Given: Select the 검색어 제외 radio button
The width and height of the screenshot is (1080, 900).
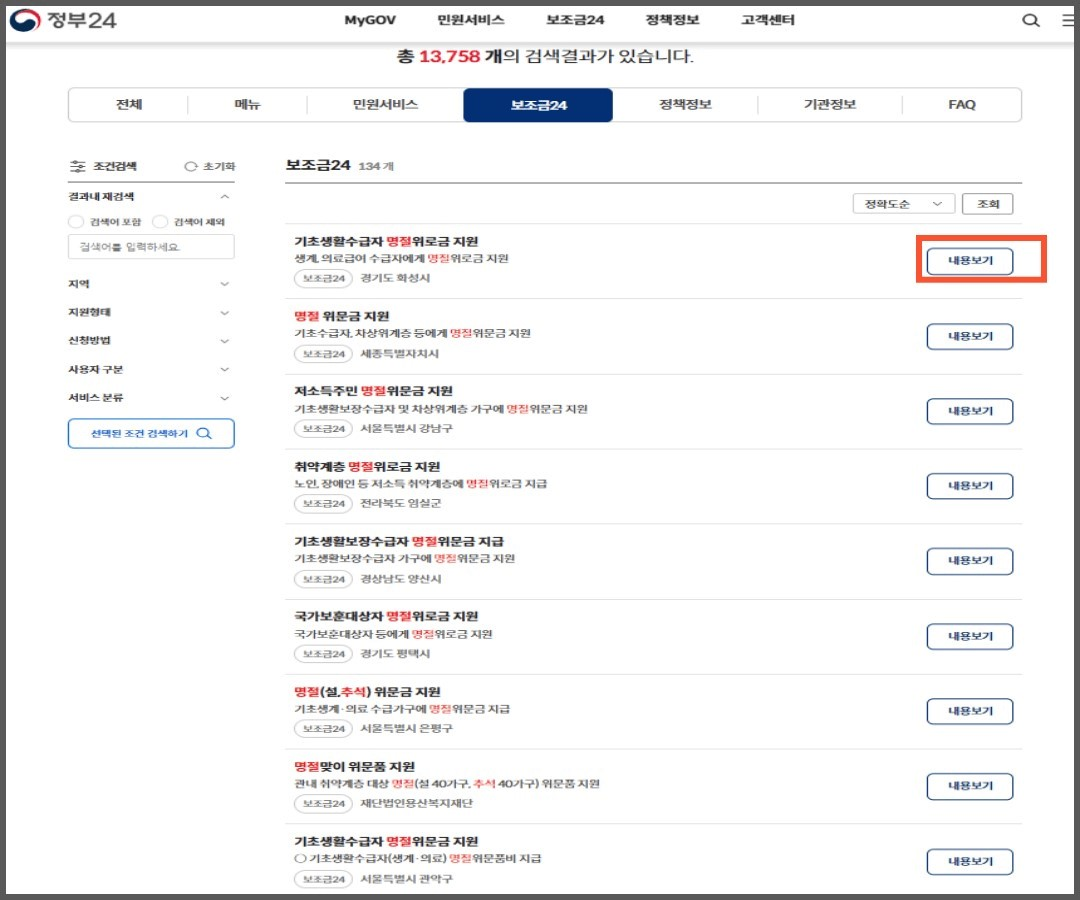Looking at the screenshot, I should coord(160,222).
